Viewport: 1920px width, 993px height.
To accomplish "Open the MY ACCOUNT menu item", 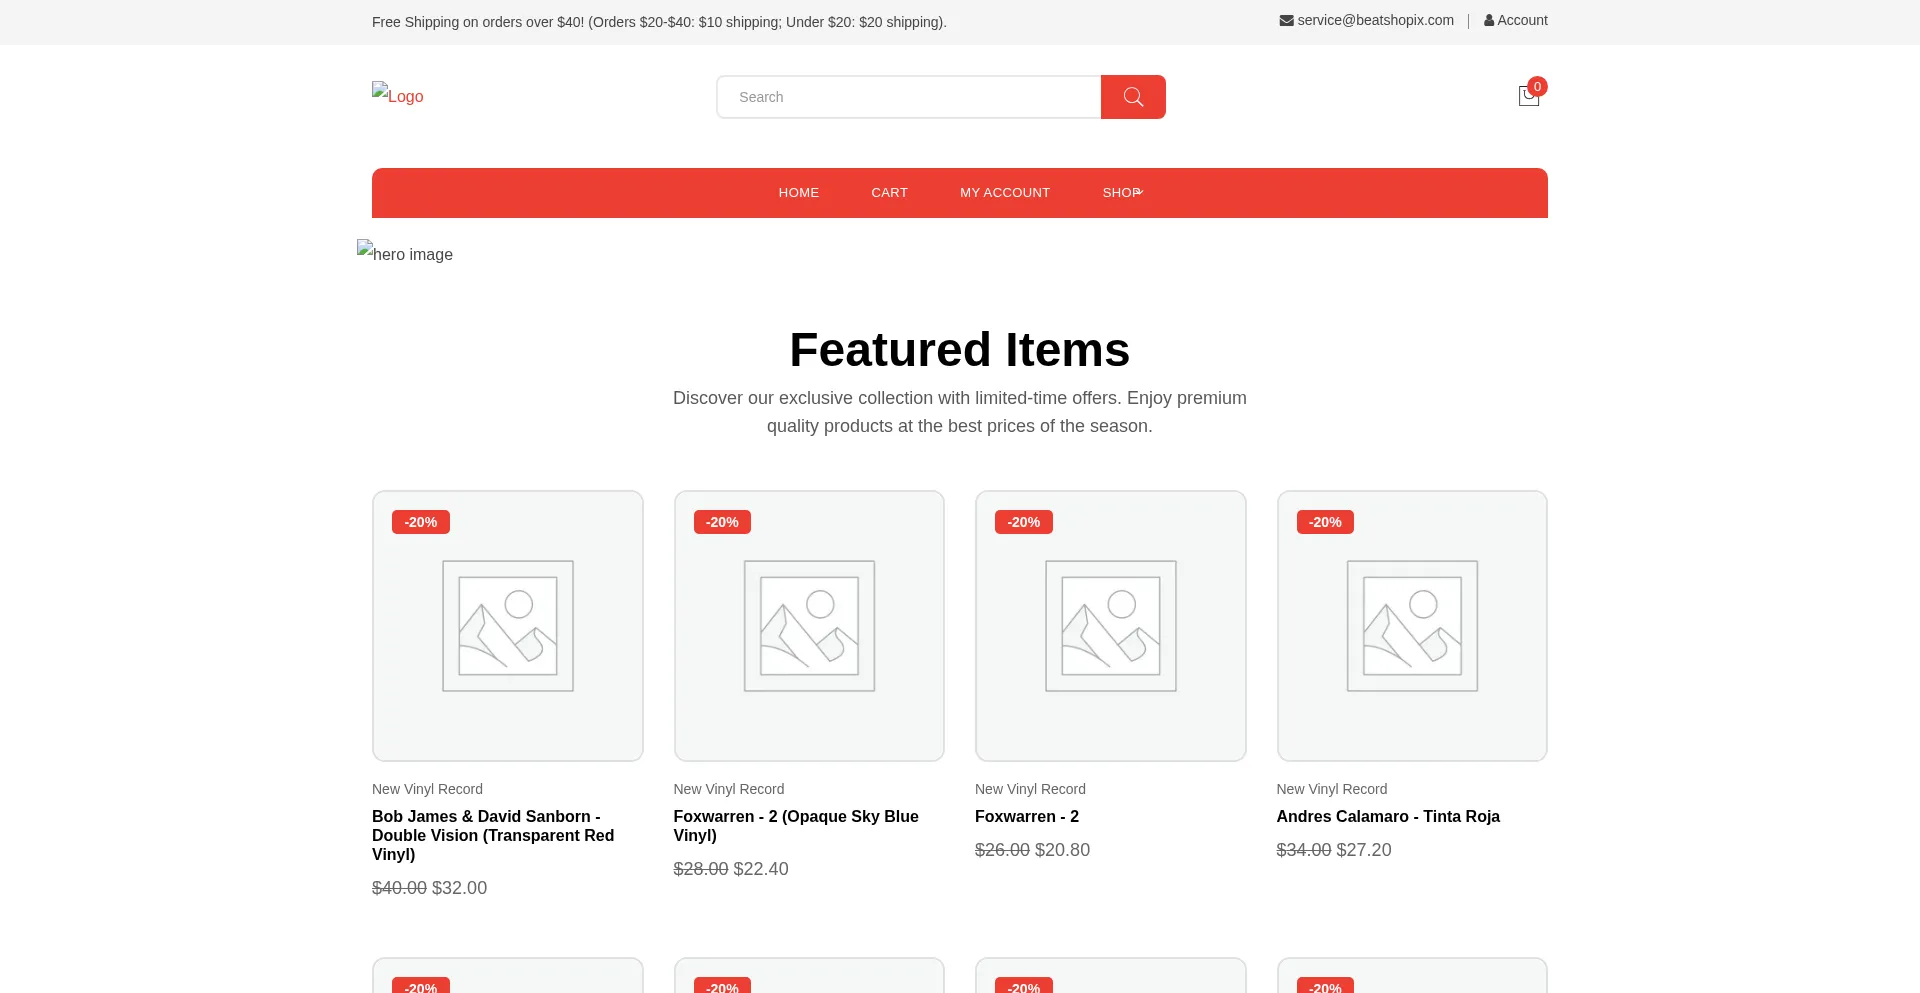I will [1005, 193].
